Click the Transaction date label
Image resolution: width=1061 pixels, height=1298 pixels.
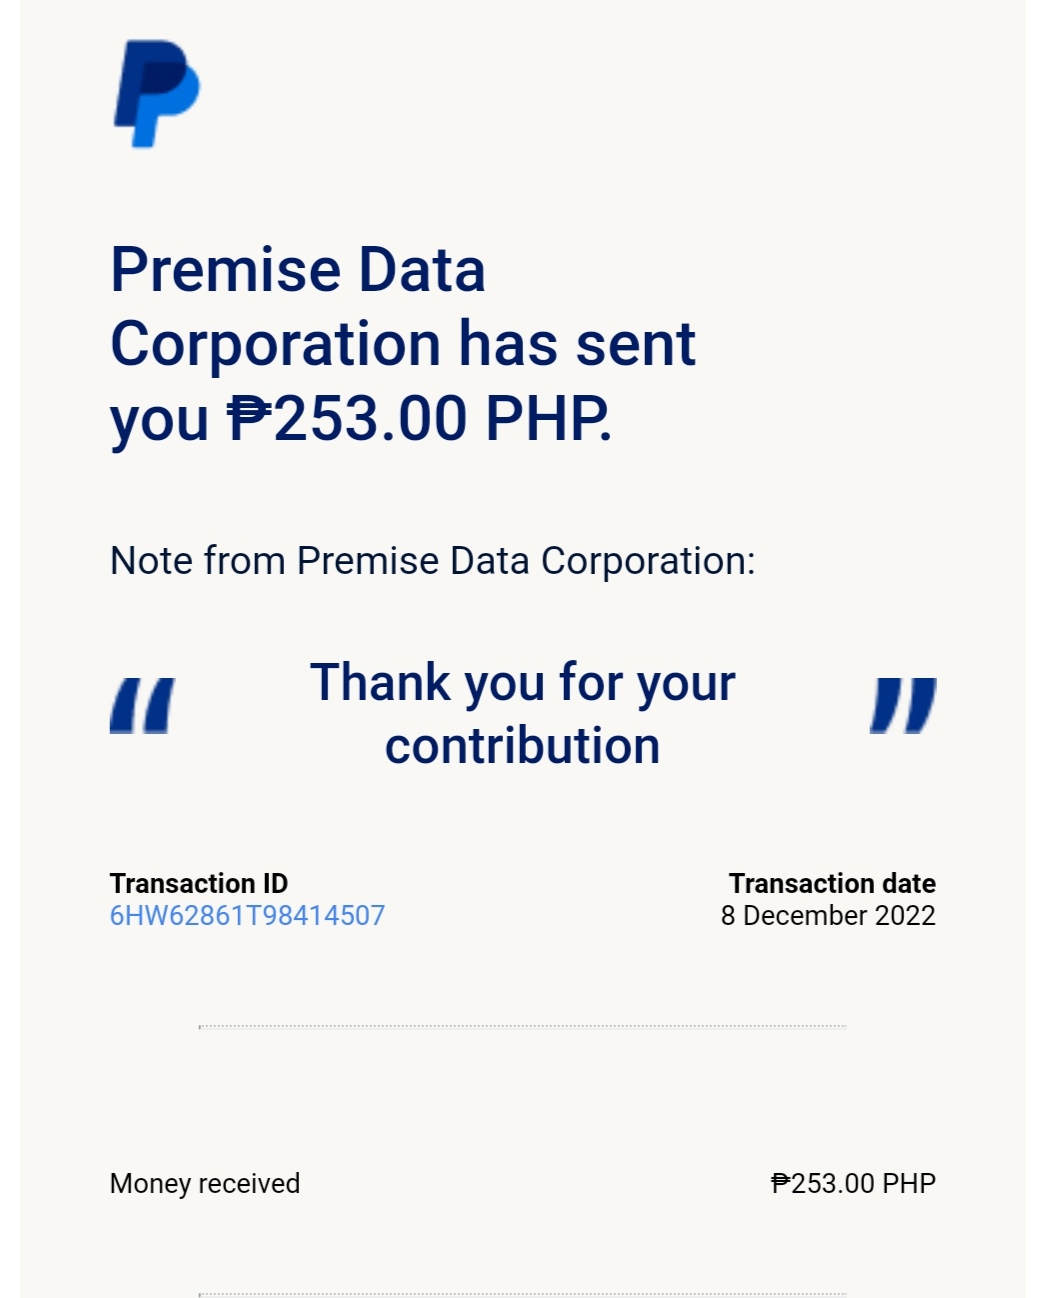click(832, 883)
